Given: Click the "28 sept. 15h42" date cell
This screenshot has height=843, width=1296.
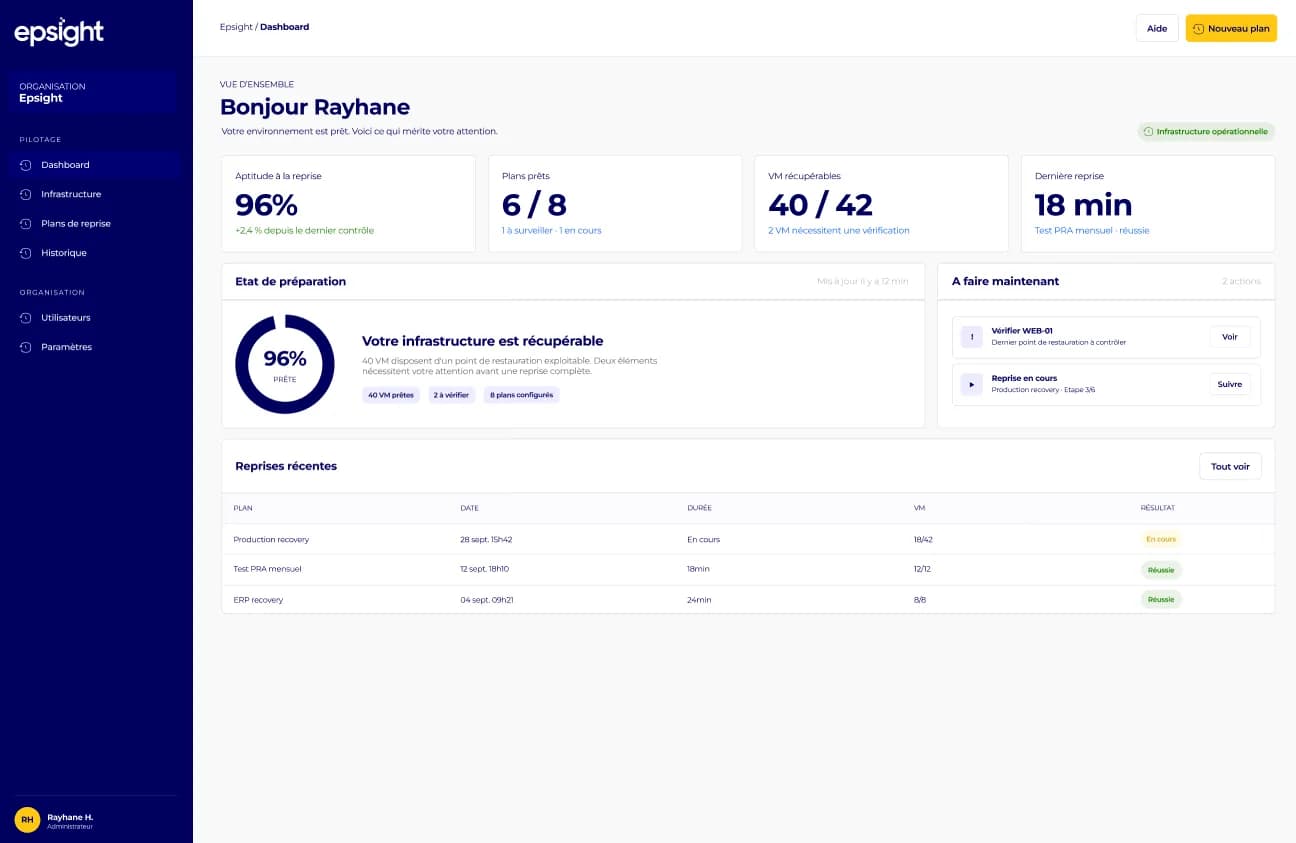Looking at the screenshot, I should coord(486,540).
